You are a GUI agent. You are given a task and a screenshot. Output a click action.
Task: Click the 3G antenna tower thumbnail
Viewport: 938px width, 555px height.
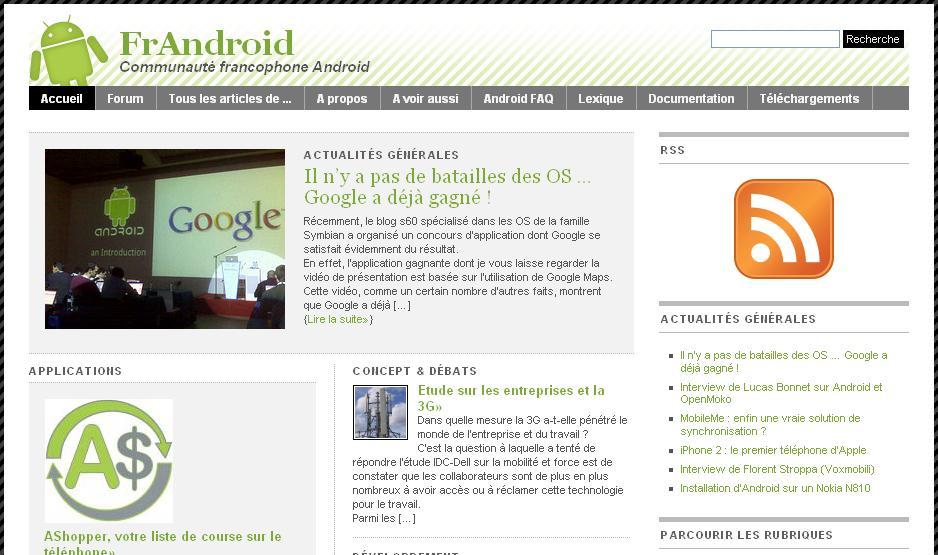[380, 413]
